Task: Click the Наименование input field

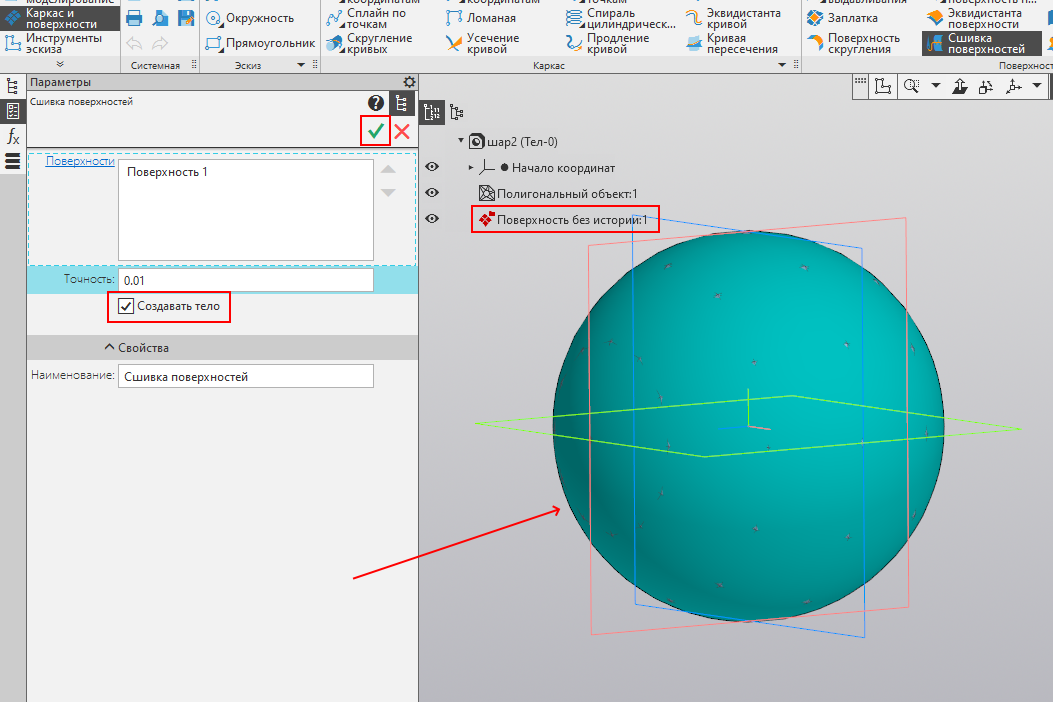Action: (246, 376)
